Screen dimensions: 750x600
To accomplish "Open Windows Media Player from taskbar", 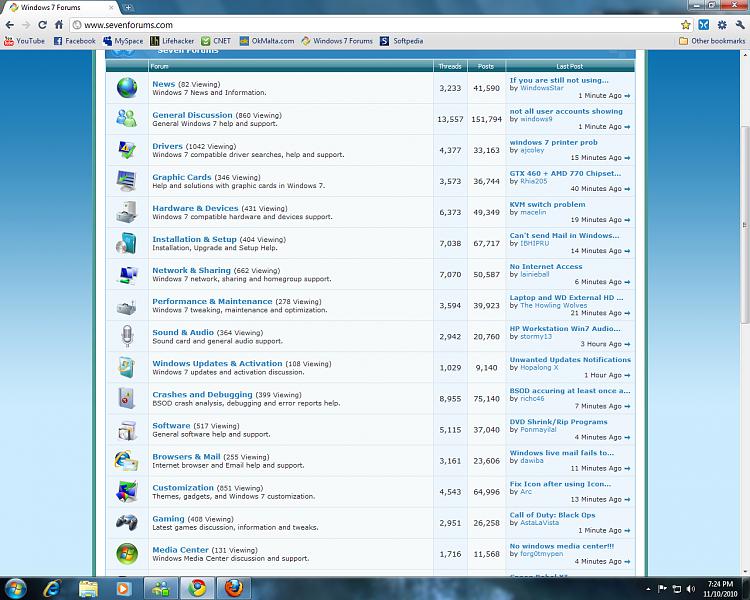I will coord(123,588).
